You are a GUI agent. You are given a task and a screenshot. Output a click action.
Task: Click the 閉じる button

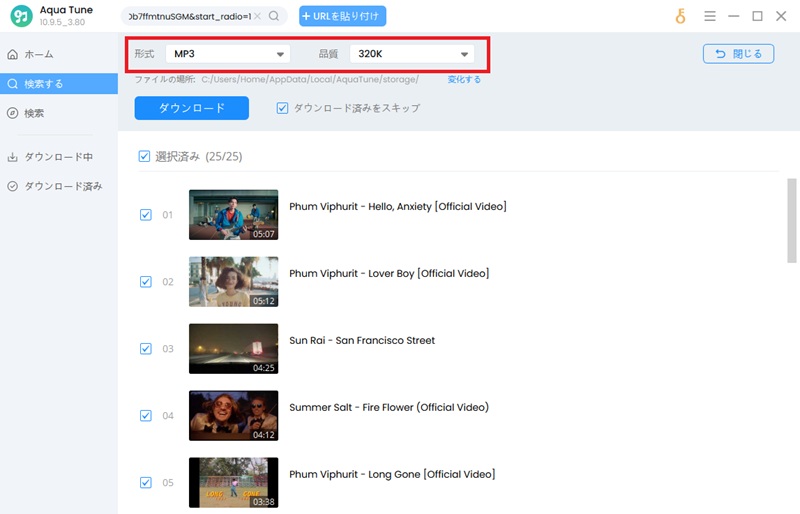coord(738,54)
